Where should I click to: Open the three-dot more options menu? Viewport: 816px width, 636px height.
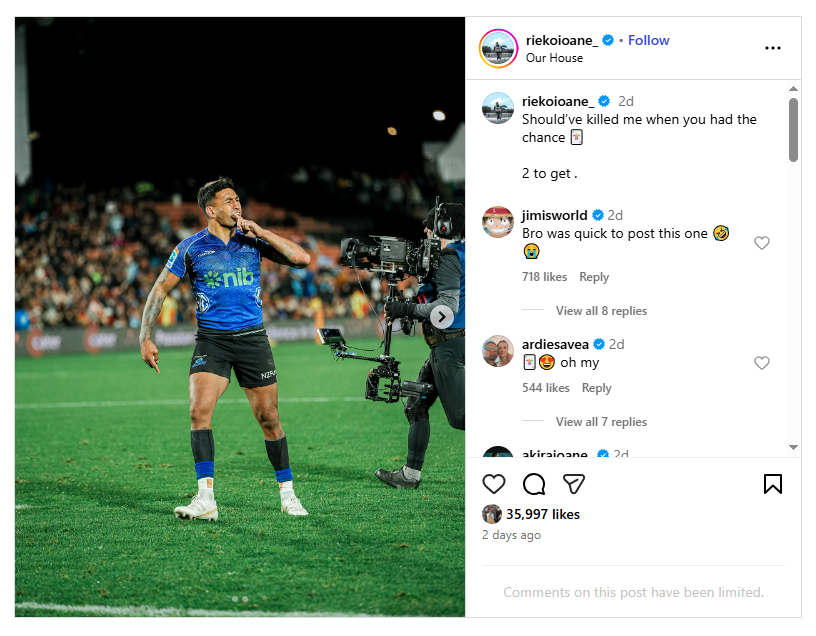point(772,48)
